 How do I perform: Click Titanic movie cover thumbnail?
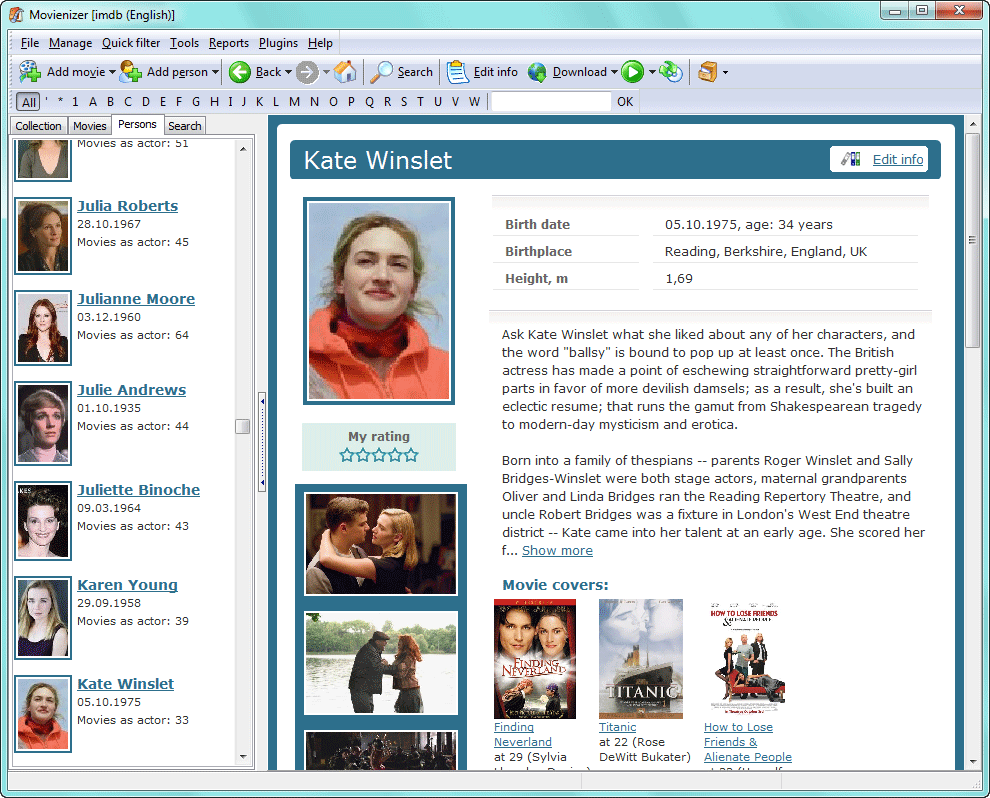tap(641, 658)
